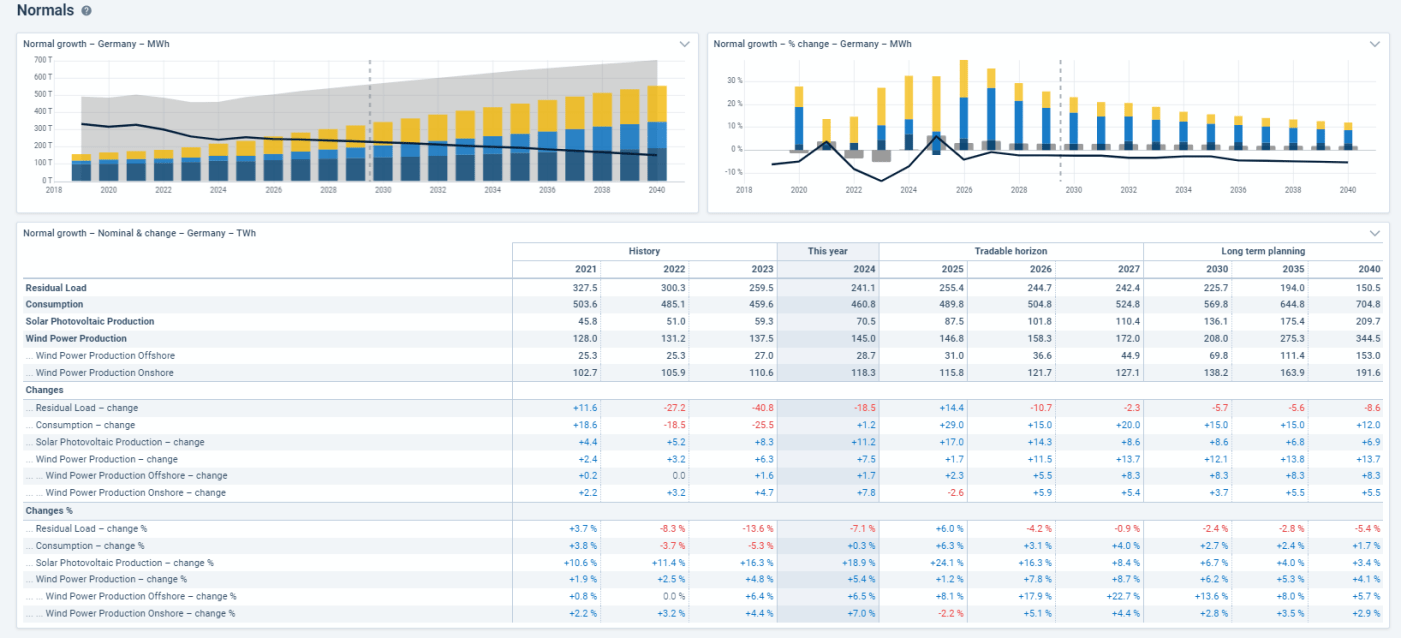Select the Consumption row label
This screenshot has height=638, width=1401.
click(54, 305)
